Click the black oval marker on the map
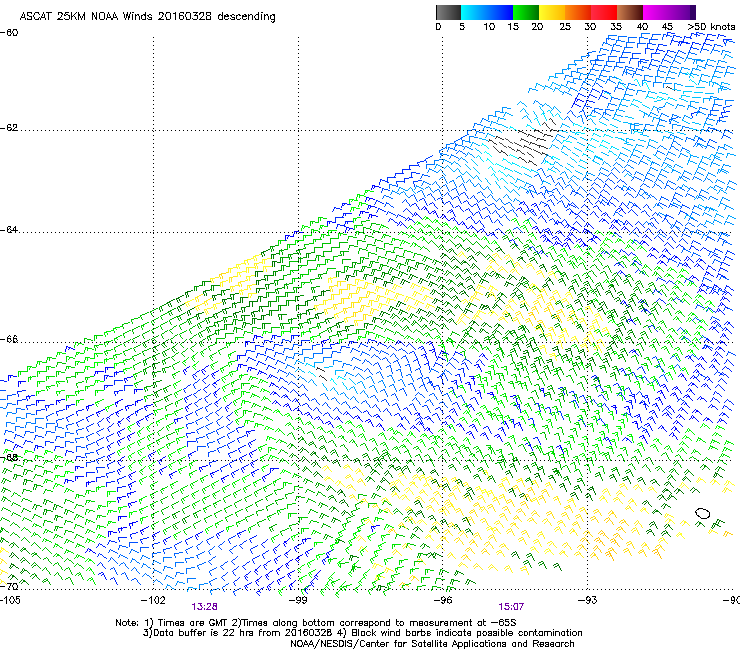The image size is (740, 650). click(x=702, y=514)
